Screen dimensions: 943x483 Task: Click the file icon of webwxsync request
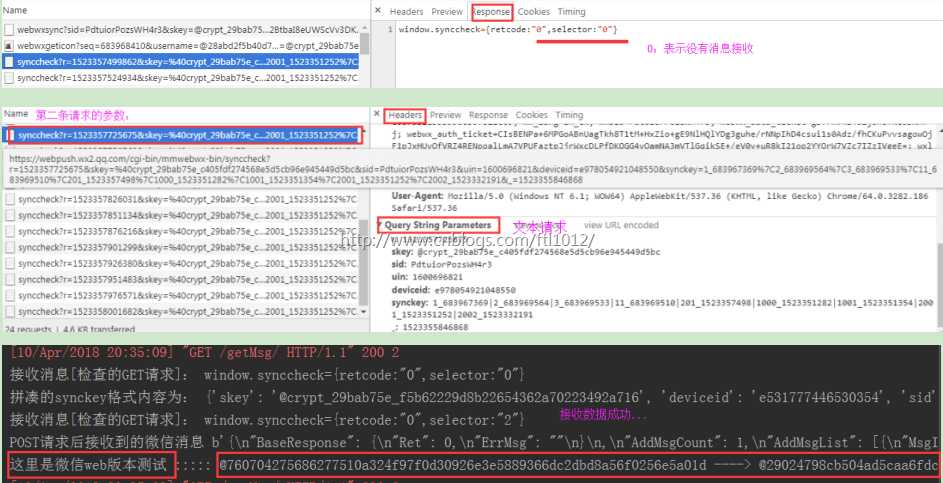click(x=9, y=29)
